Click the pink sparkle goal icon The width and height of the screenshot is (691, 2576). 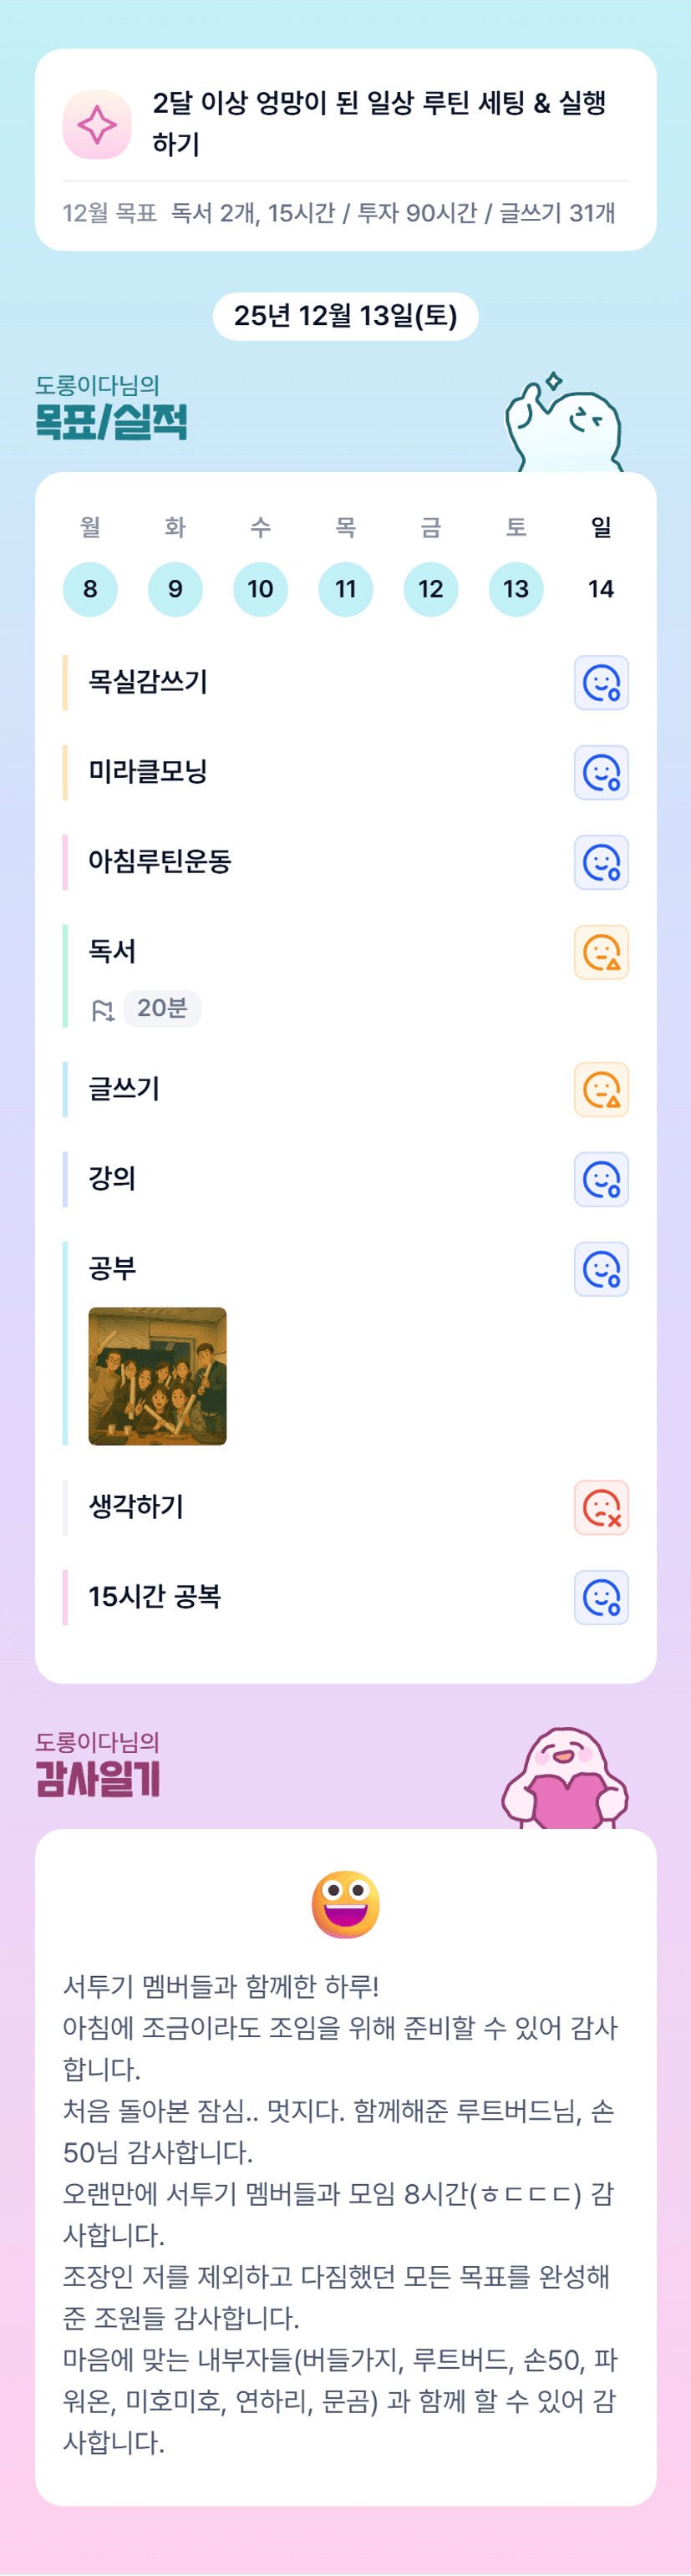[x=97, y=125]
